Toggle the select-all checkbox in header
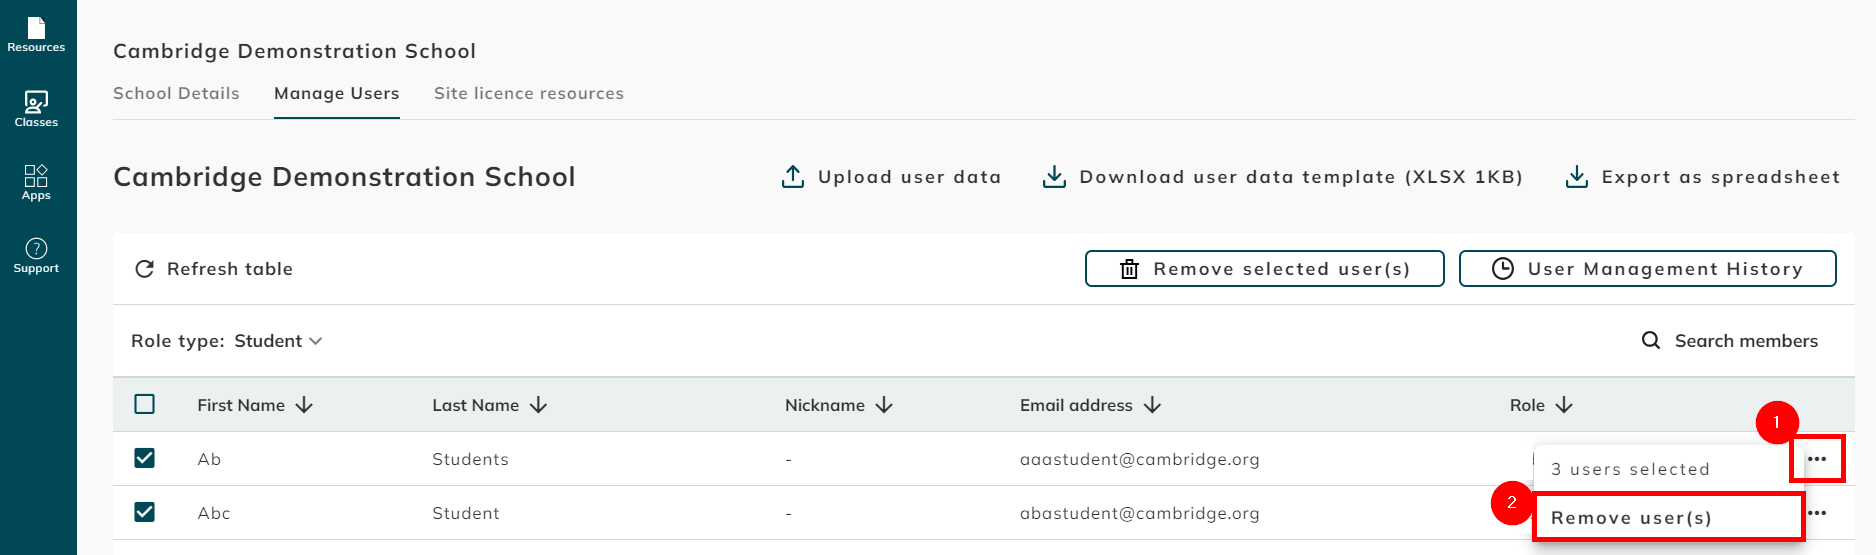 pyautogui.click(x=145, y=404)
